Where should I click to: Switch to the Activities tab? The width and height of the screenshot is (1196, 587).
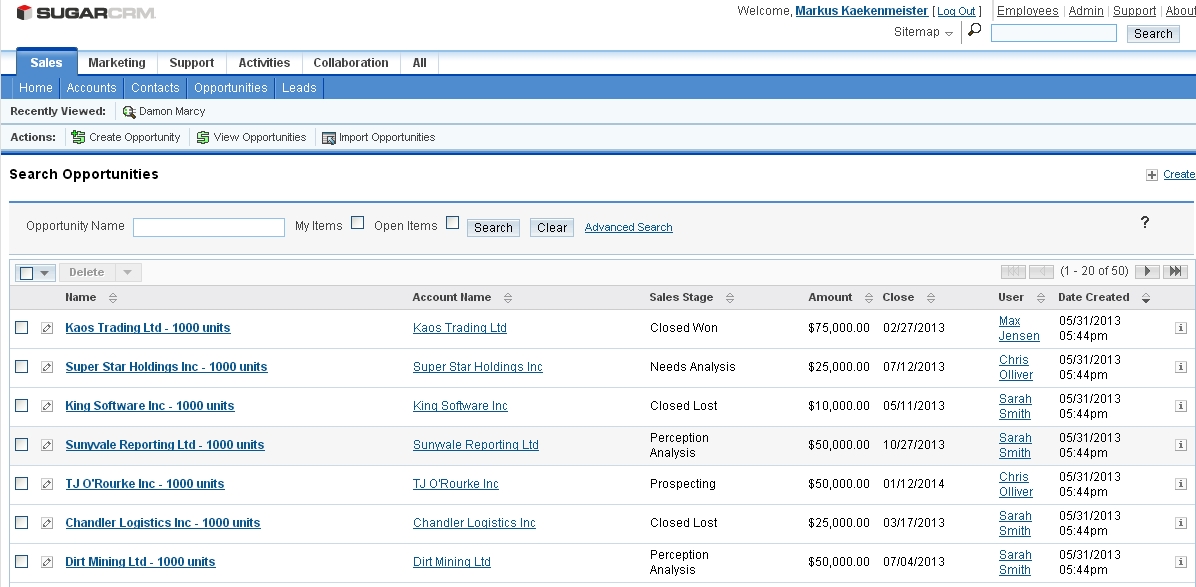tap(264, 63)
